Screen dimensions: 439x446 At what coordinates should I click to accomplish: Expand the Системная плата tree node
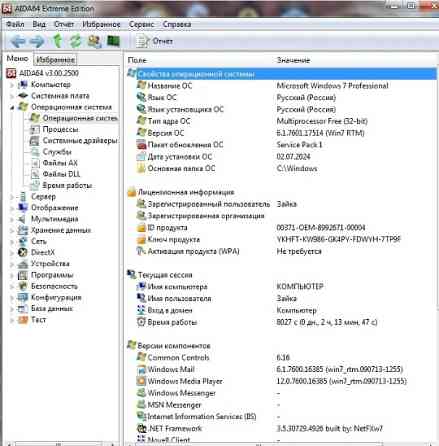(12, 96)
